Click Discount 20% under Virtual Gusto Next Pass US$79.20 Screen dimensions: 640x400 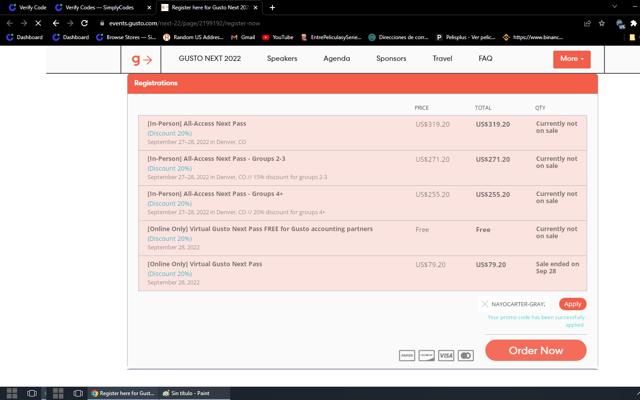click(169, 274)
